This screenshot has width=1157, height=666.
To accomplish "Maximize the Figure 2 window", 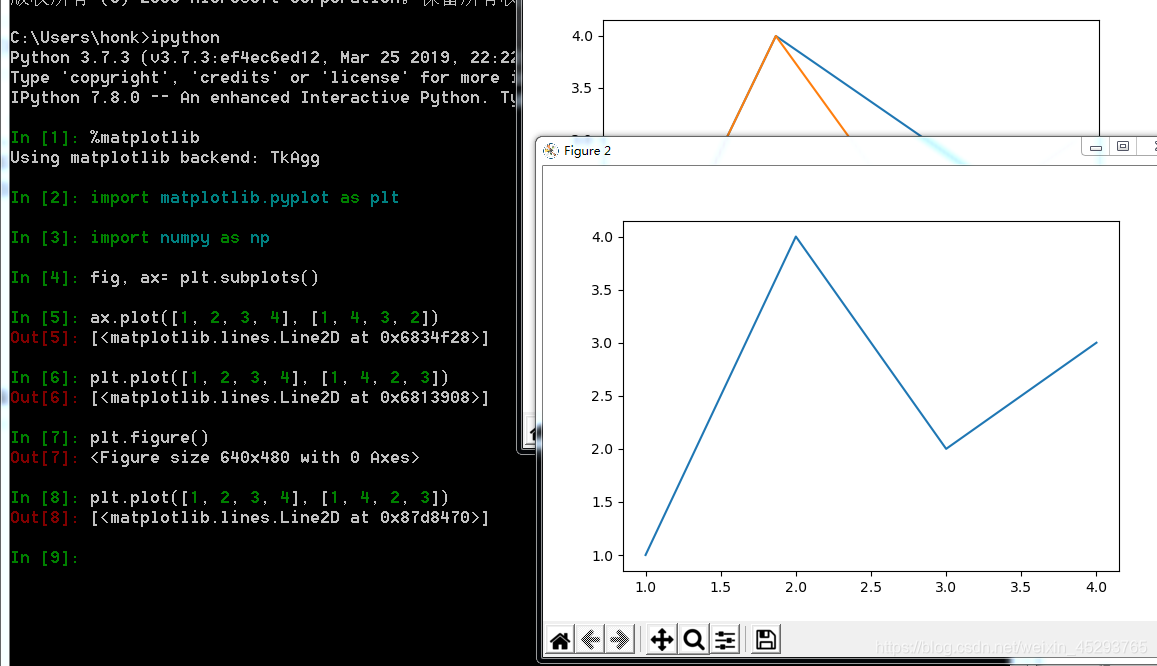I will (1122, 147).
